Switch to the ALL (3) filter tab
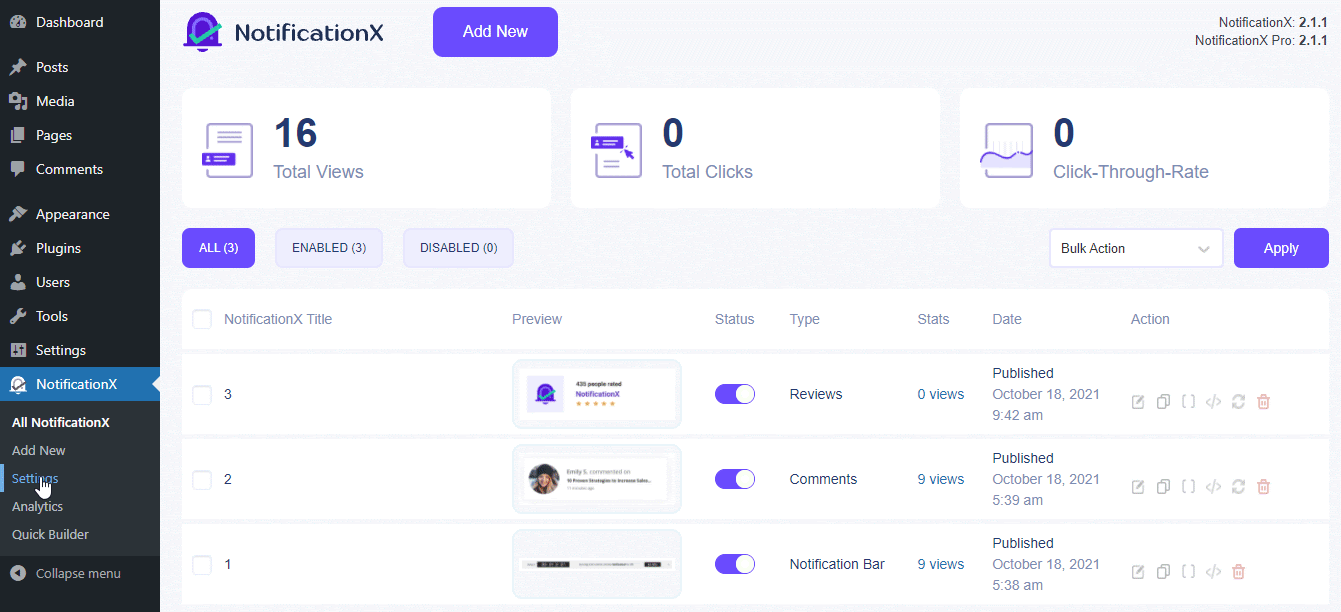 pyautogui.click(x=218, y=248)
